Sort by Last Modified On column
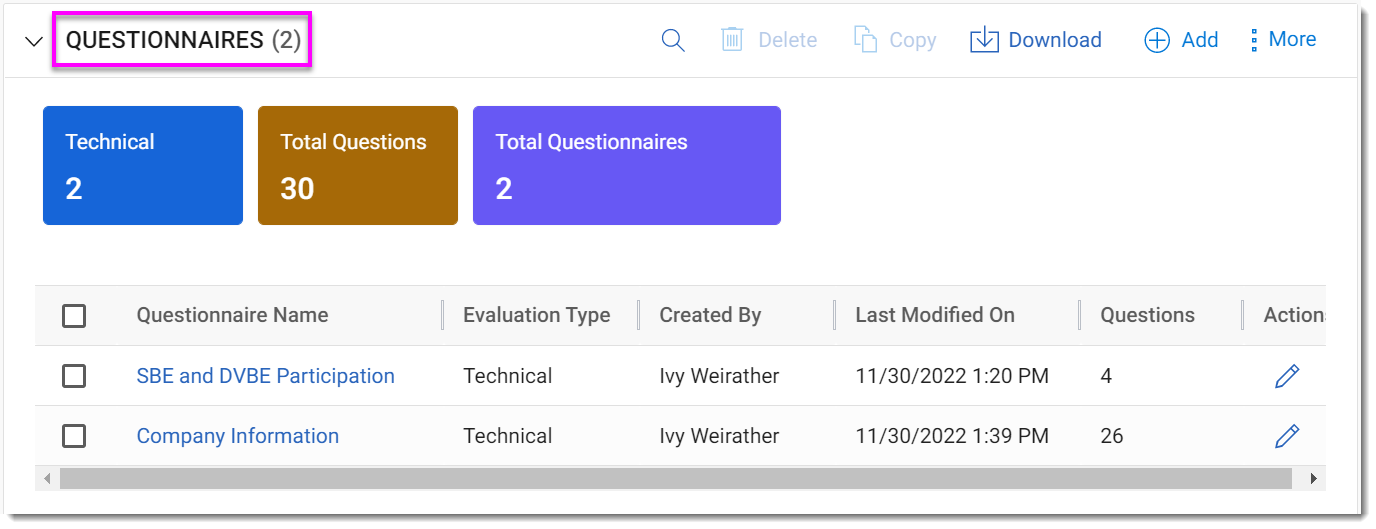The width and height of the screenshot is (1376, 529). coord(935,315)
